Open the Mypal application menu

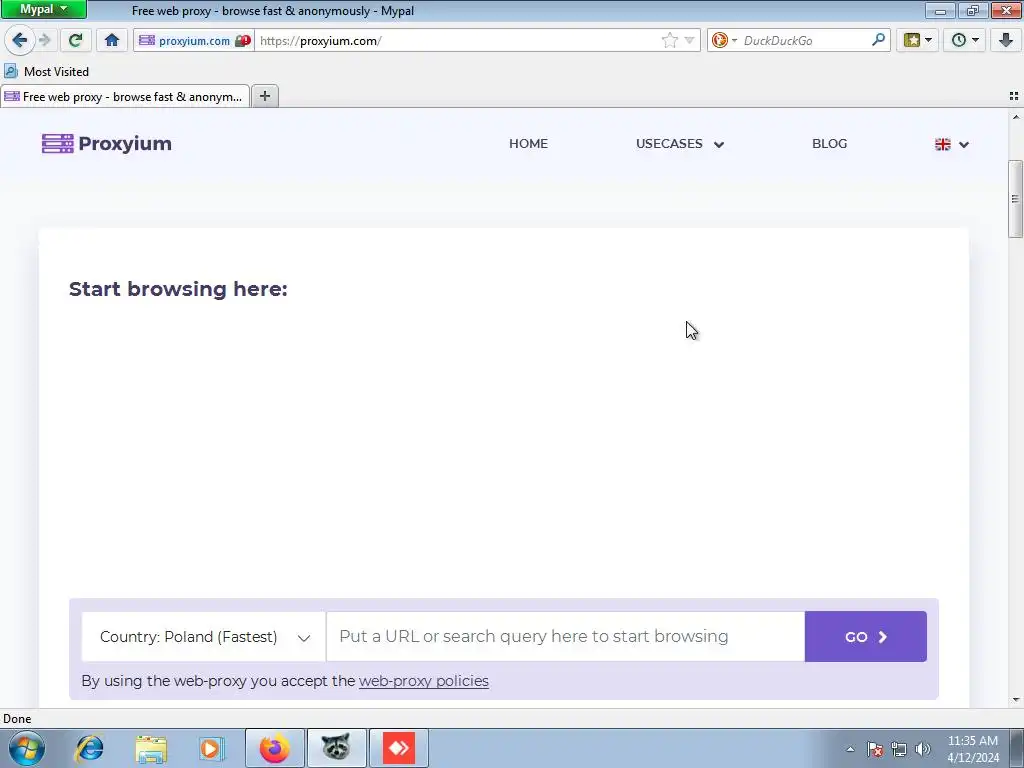(44, 9)
